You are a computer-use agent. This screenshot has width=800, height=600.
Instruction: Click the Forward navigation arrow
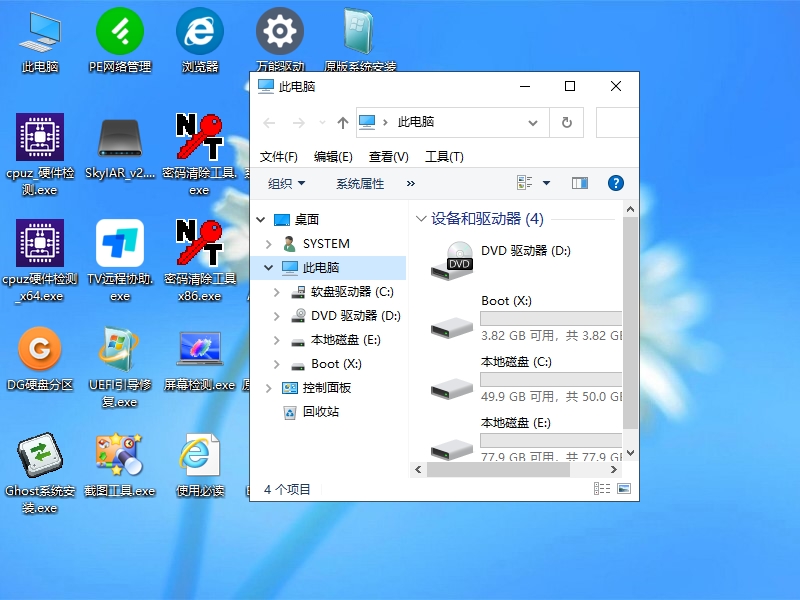[298, 122]
